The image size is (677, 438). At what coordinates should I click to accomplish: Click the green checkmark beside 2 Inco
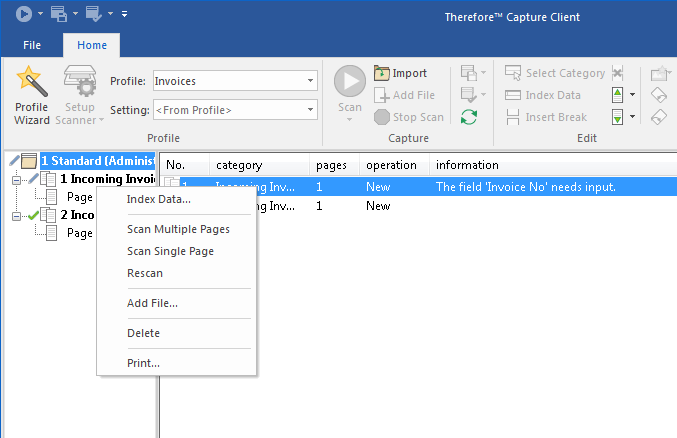tap(33, 215)
